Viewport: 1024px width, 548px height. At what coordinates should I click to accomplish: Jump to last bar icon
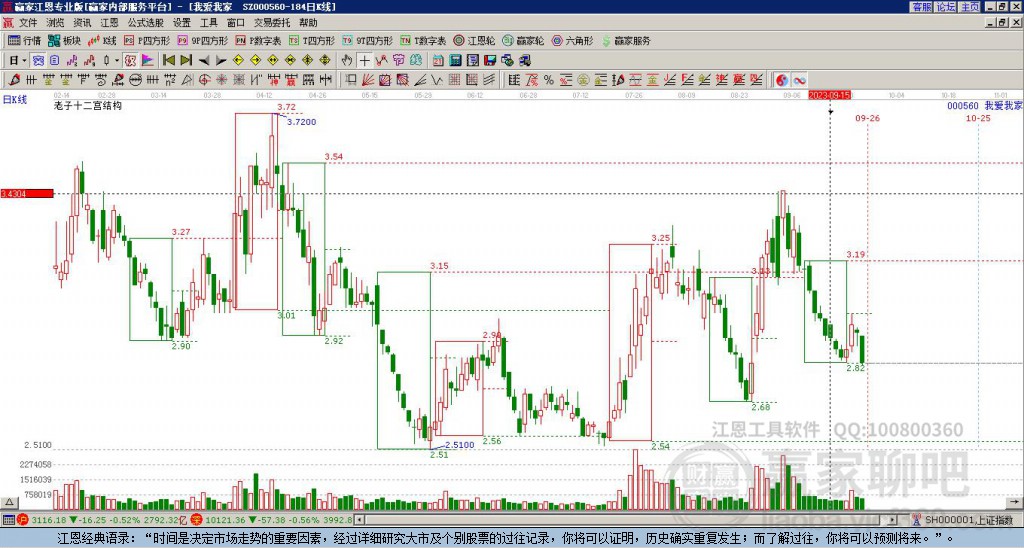pyautogui.click(x=186, y=61)
